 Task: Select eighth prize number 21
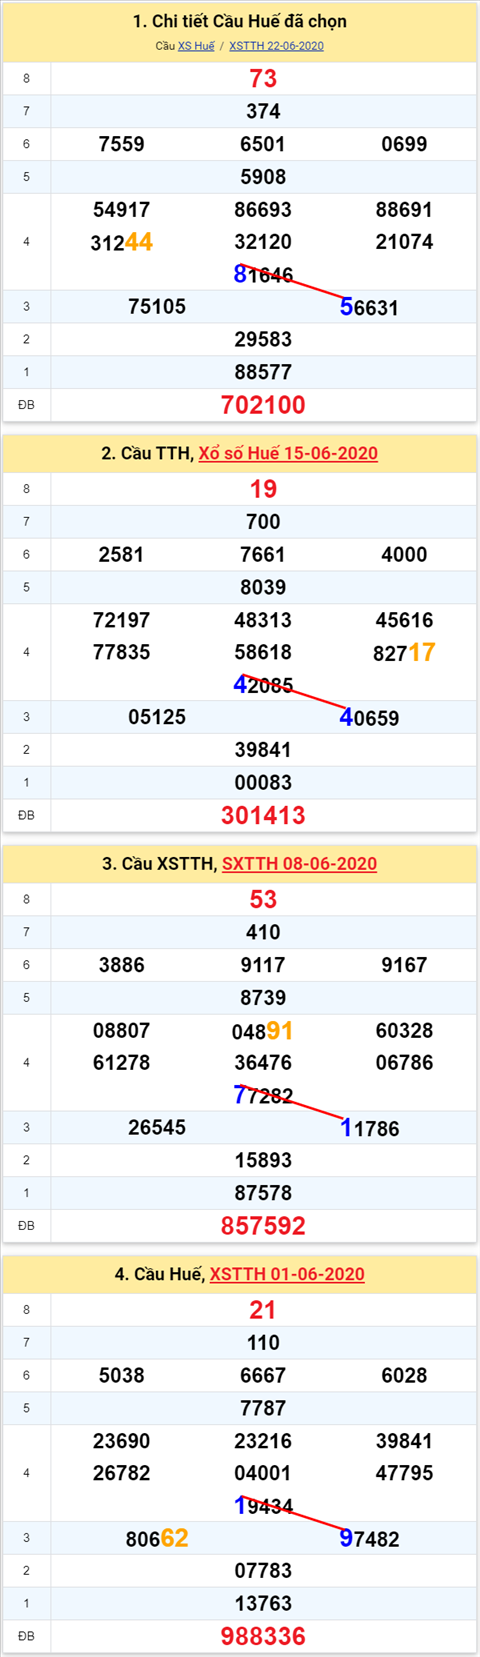pos(263,1310)
